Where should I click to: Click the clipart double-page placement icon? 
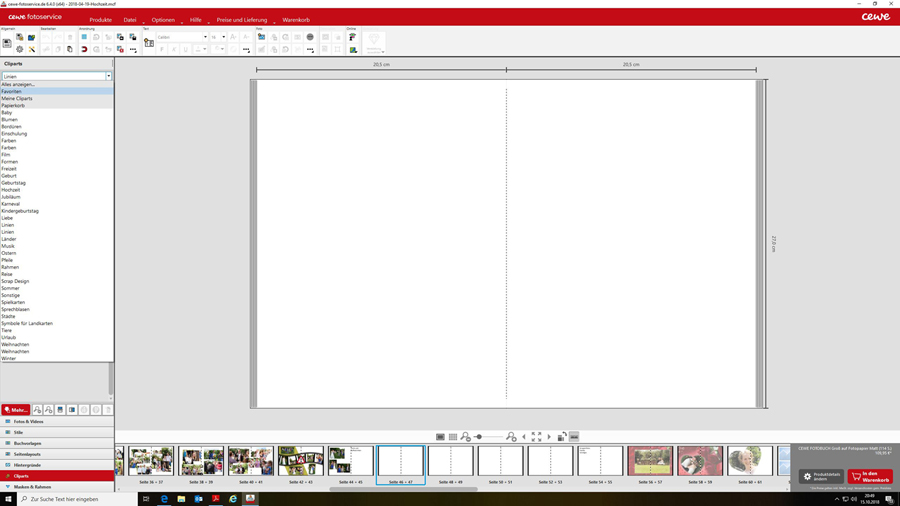click(72, 410)
